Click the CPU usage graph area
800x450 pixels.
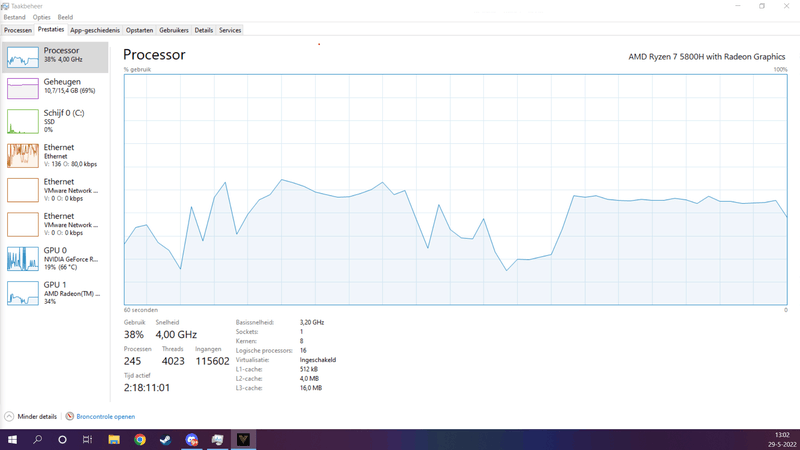tap(455, 190)
